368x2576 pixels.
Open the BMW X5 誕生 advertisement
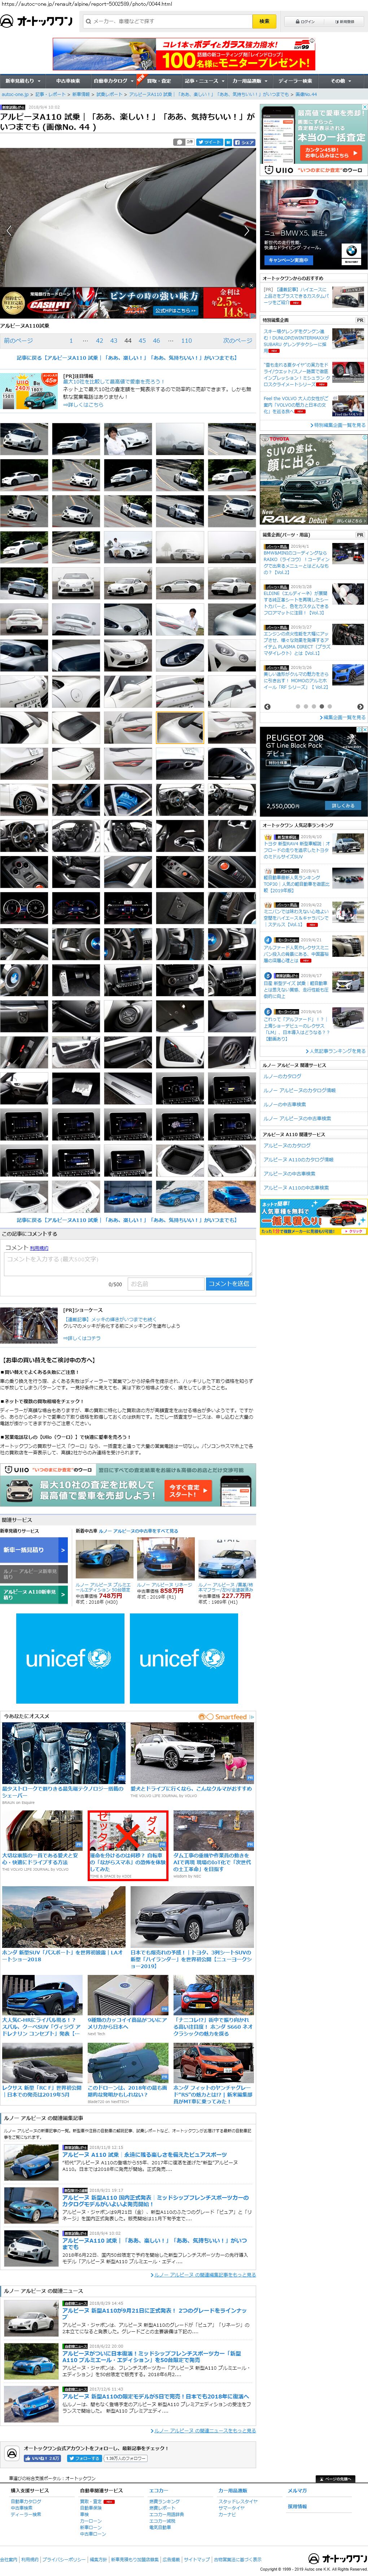[x=313, y=225]
